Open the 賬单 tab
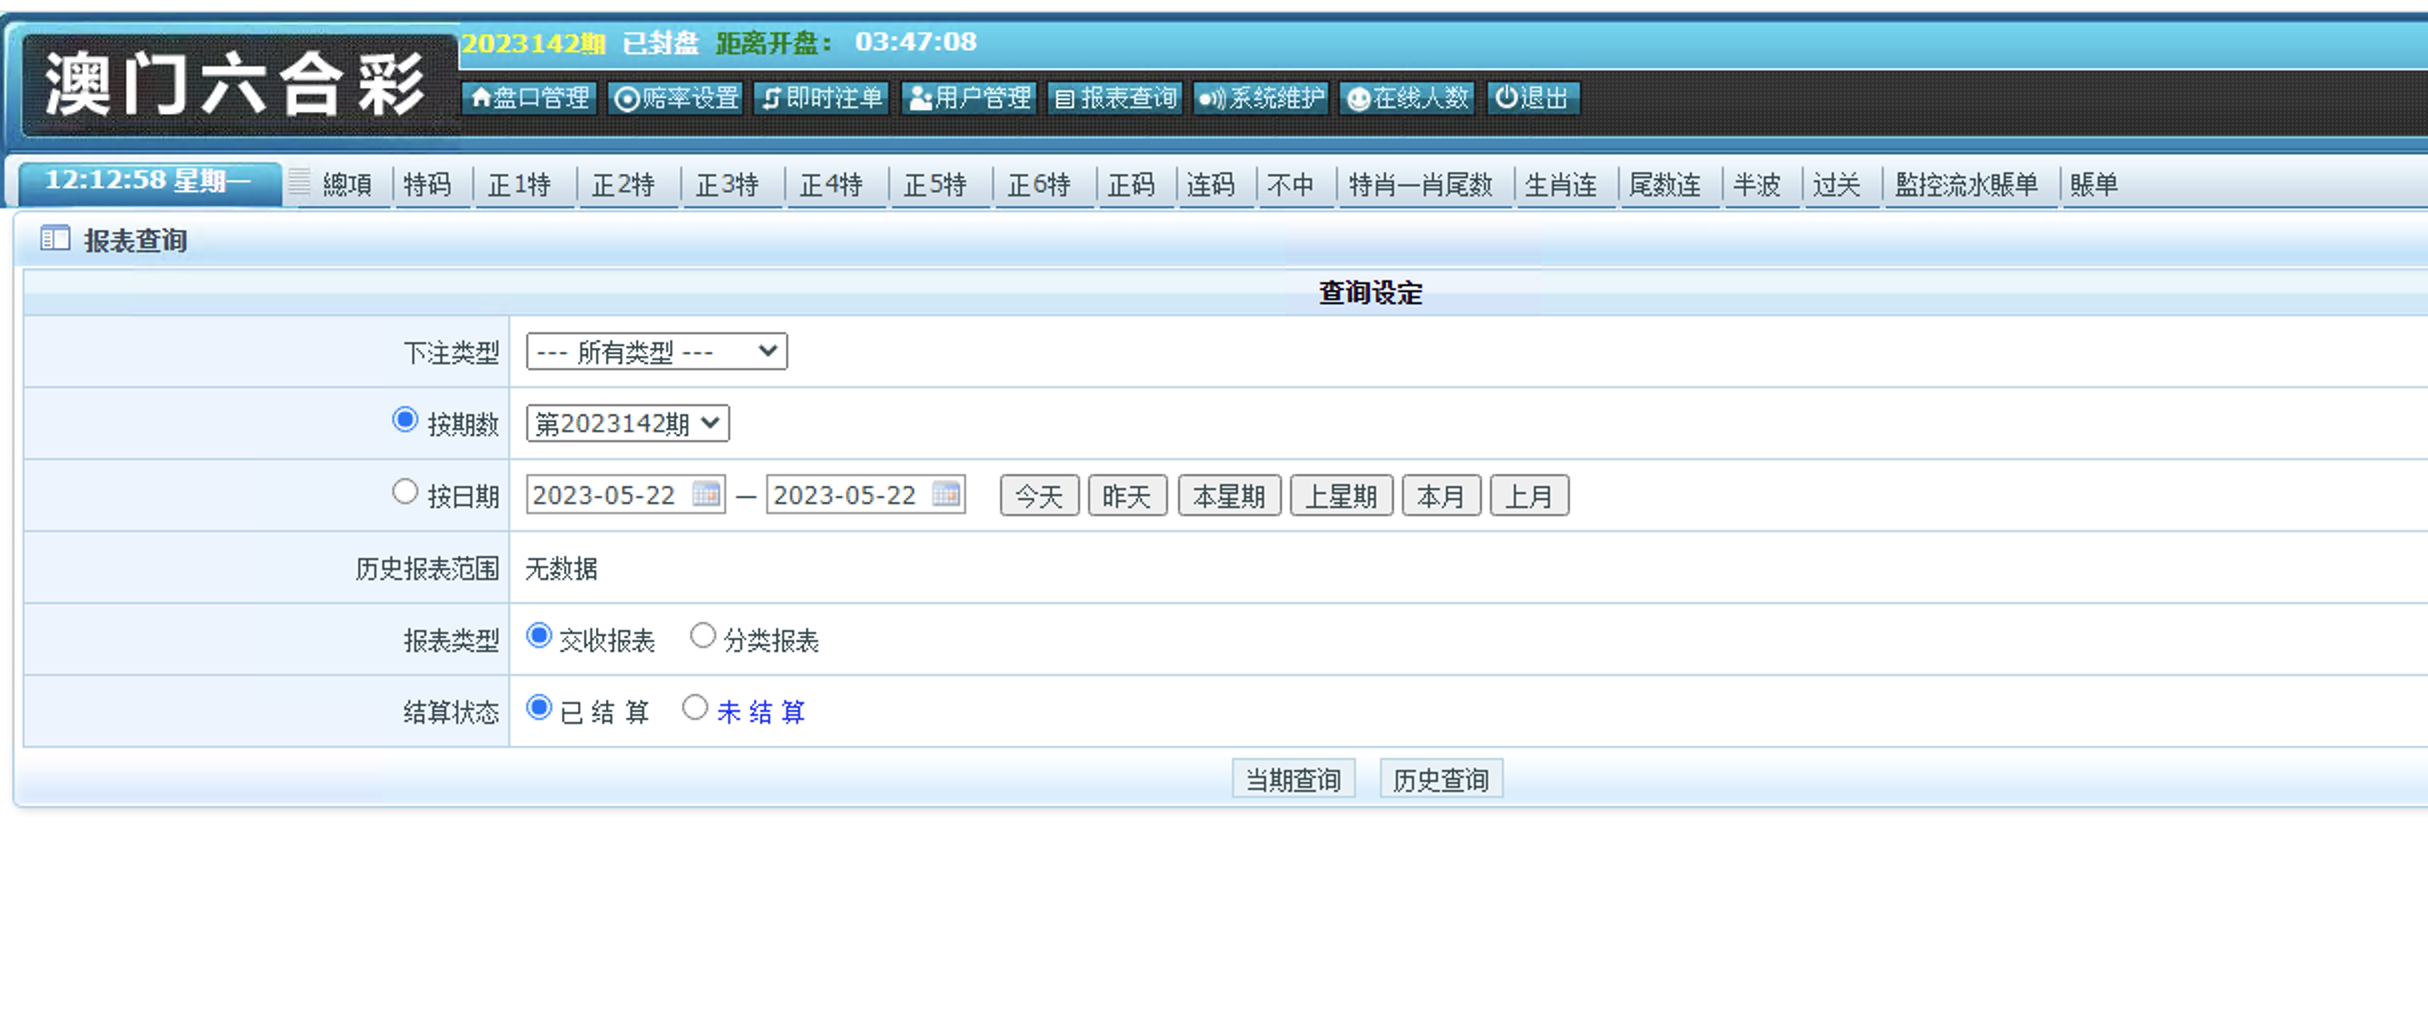2428x1012 pixels. point(2094,185)
